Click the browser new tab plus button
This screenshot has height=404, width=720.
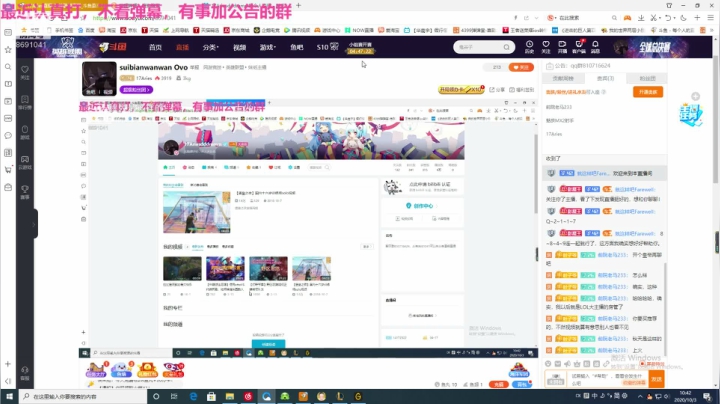pos(298,5)
